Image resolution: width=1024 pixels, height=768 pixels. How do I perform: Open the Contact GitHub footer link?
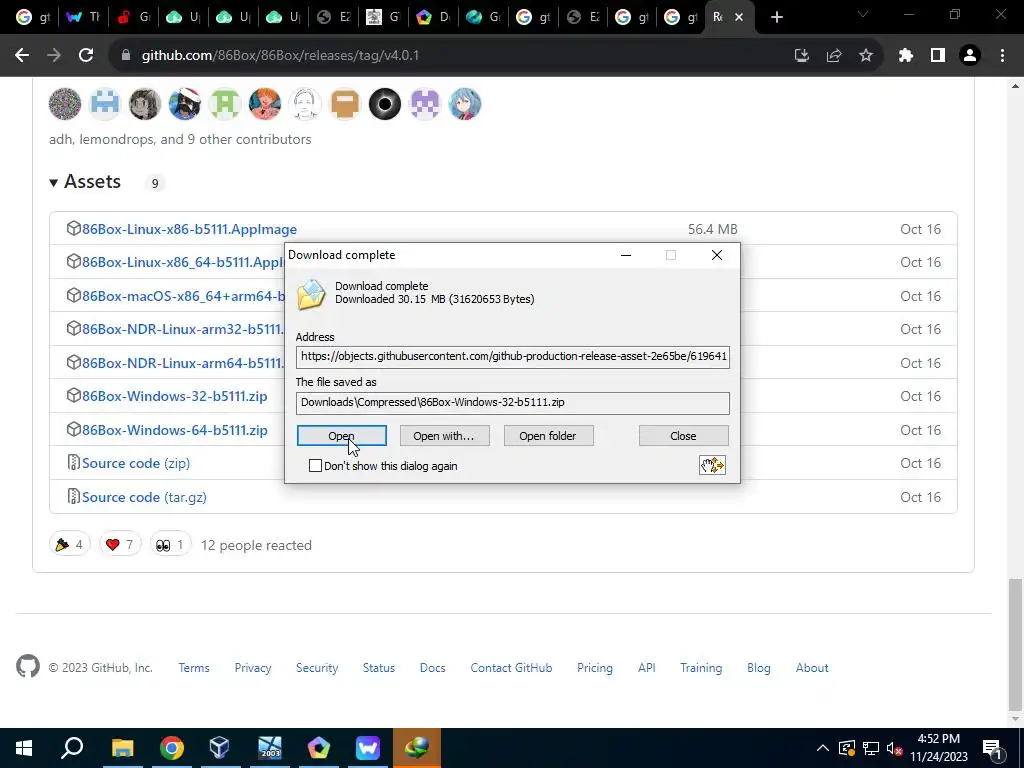(511, 668)
